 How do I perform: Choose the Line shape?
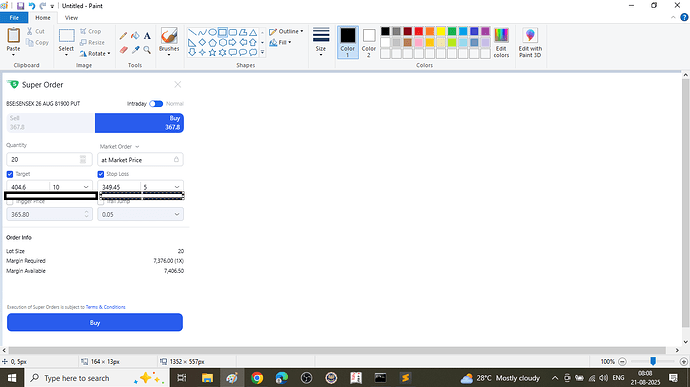[x=192, y=32]
